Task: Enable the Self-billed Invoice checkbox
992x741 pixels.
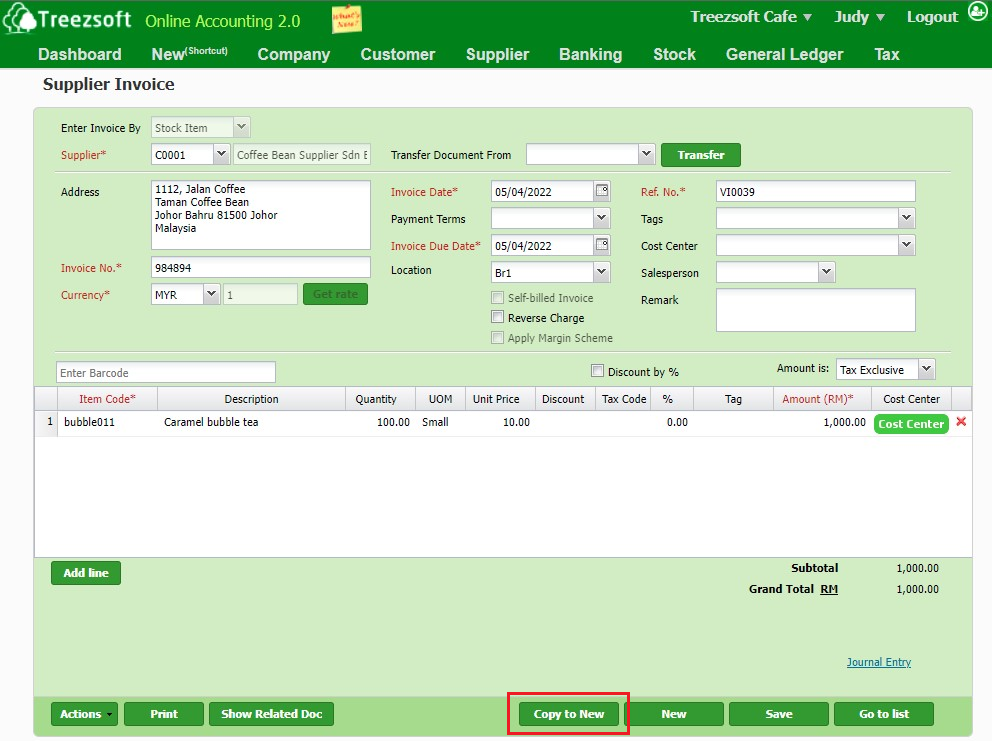Action: (497, 297)
